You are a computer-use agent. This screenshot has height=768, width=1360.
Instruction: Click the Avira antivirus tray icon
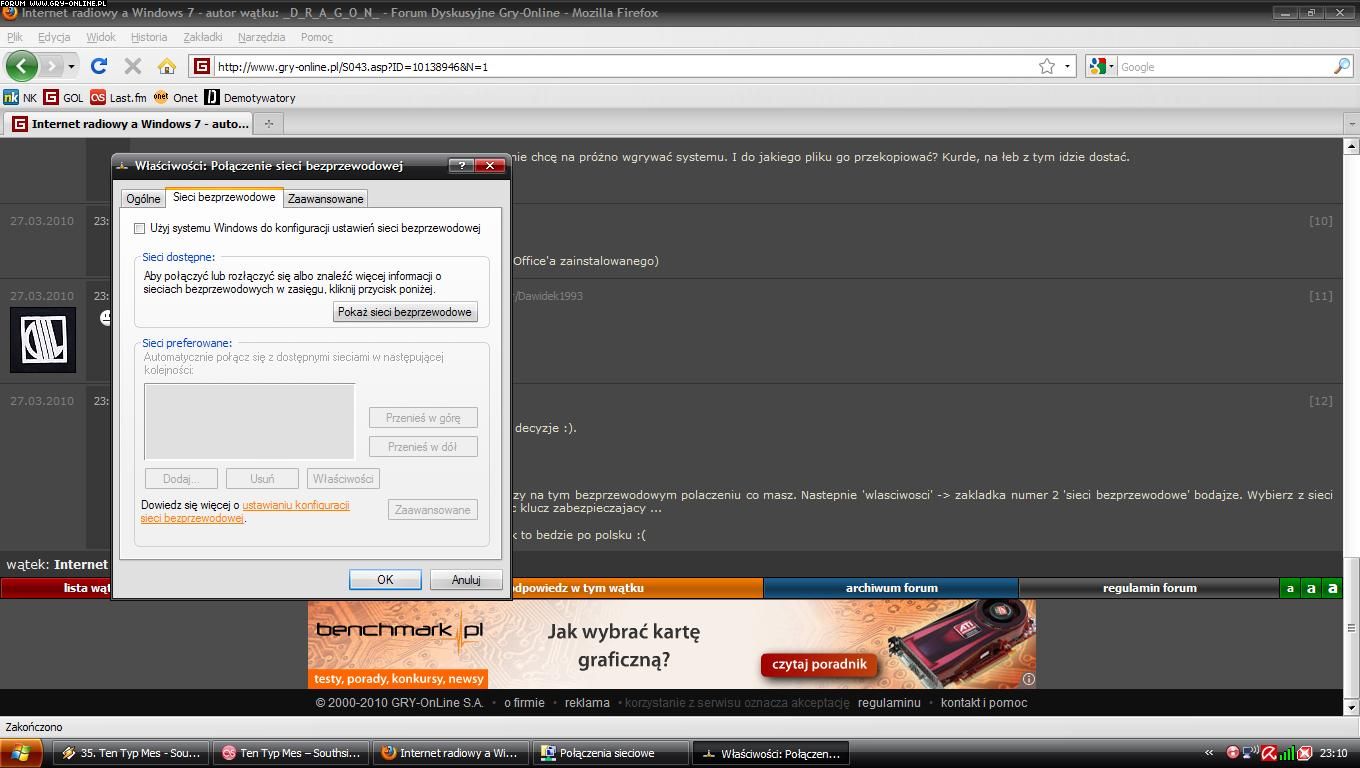pos(1269,753)
